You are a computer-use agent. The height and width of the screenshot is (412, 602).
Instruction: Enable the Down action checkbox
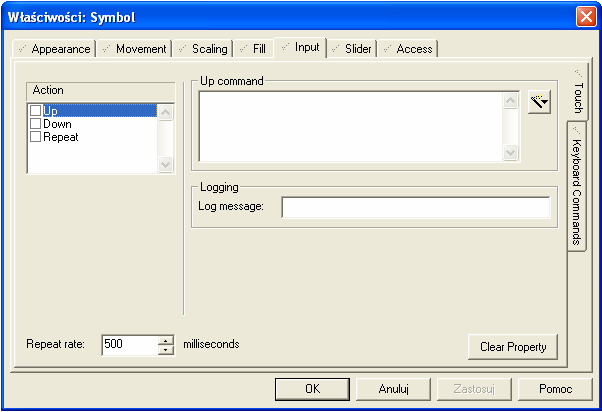tap(36, 124)
